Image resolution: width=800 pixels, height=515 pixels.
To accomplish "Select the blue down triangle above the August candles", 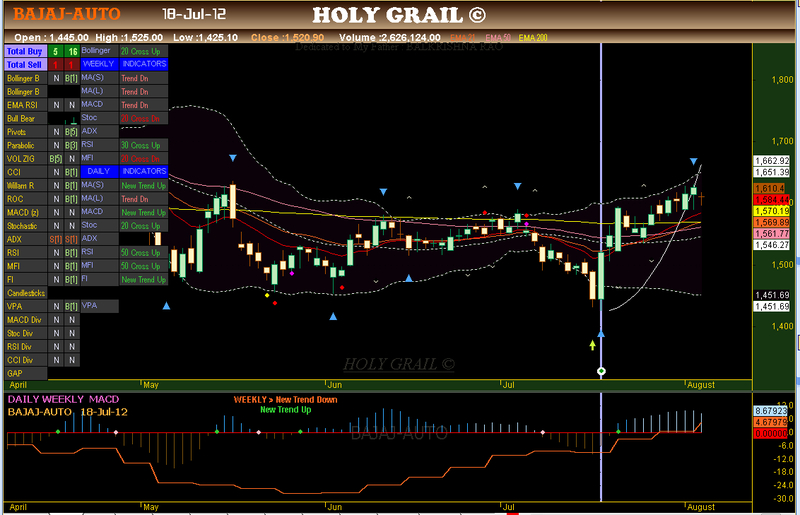I will tap(693, 161).
